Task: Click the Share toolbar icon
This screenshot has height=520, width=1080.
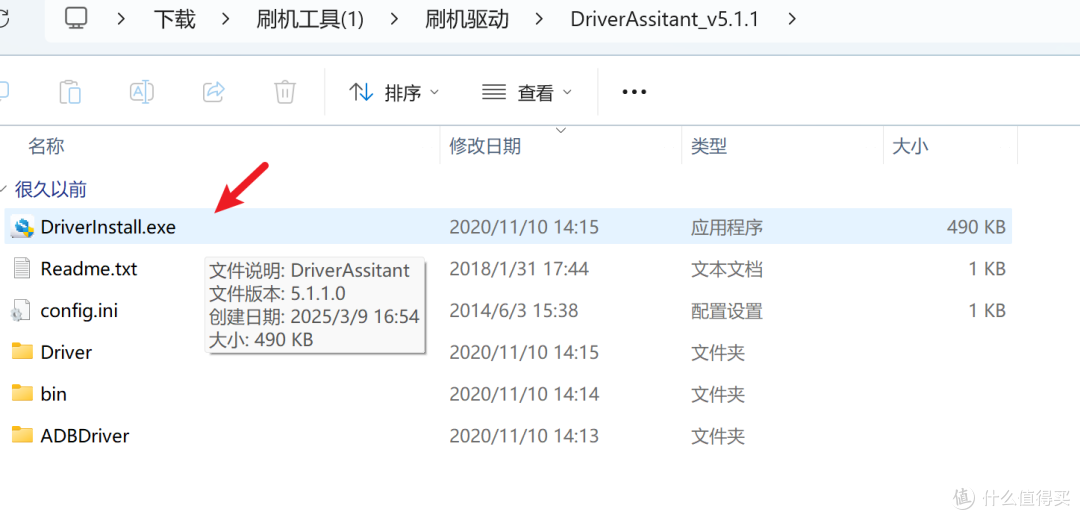Action: pyautogui.click(x=214, y=91)
